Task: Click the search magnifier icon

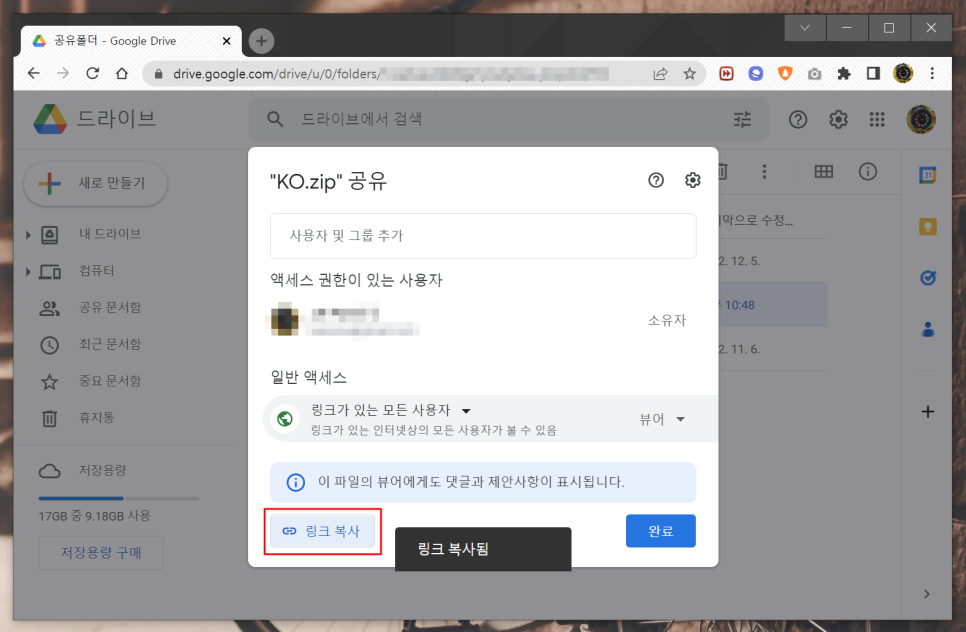Action: [275, 119]
